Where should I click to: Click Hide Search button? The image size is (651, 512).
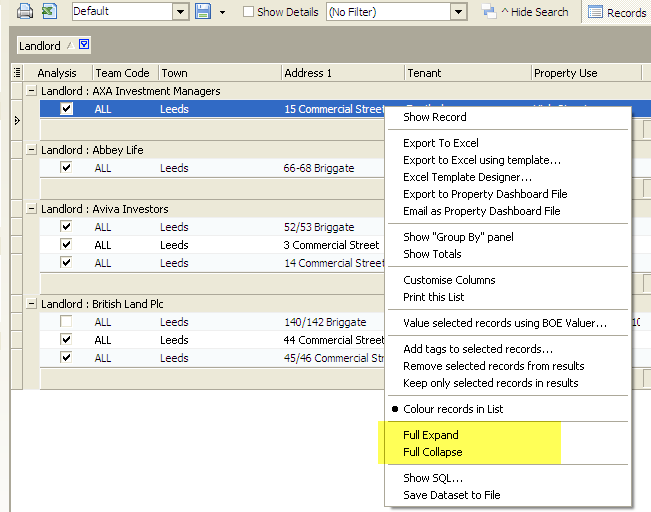[535, 12]
